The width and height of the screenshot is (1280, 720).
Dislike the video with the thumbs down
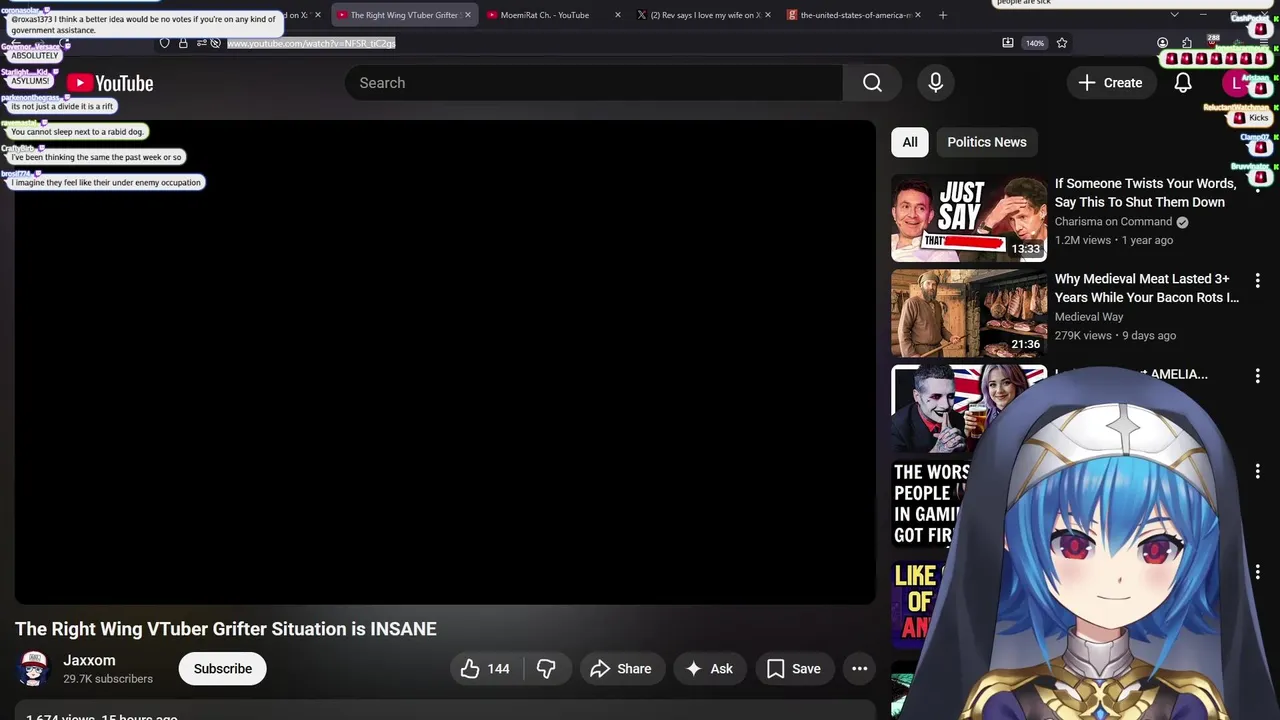point(546,669)
